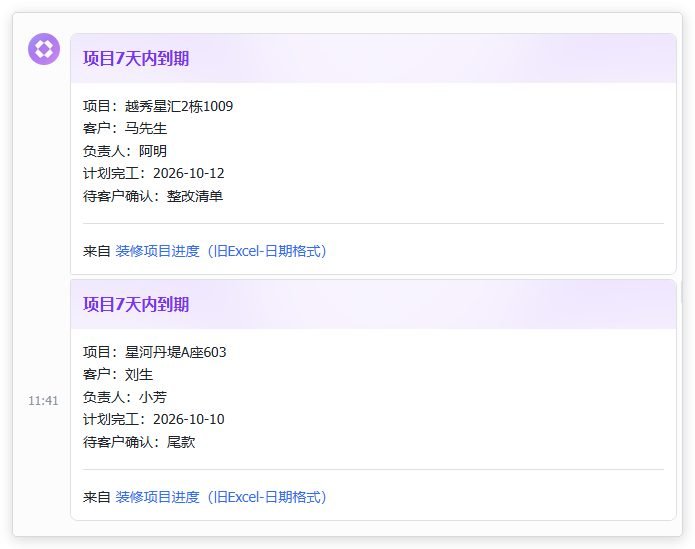This screenshot has width=695, height=549.
Task: Select text 待客户确认：整改清单
Action: pos(153,196)
